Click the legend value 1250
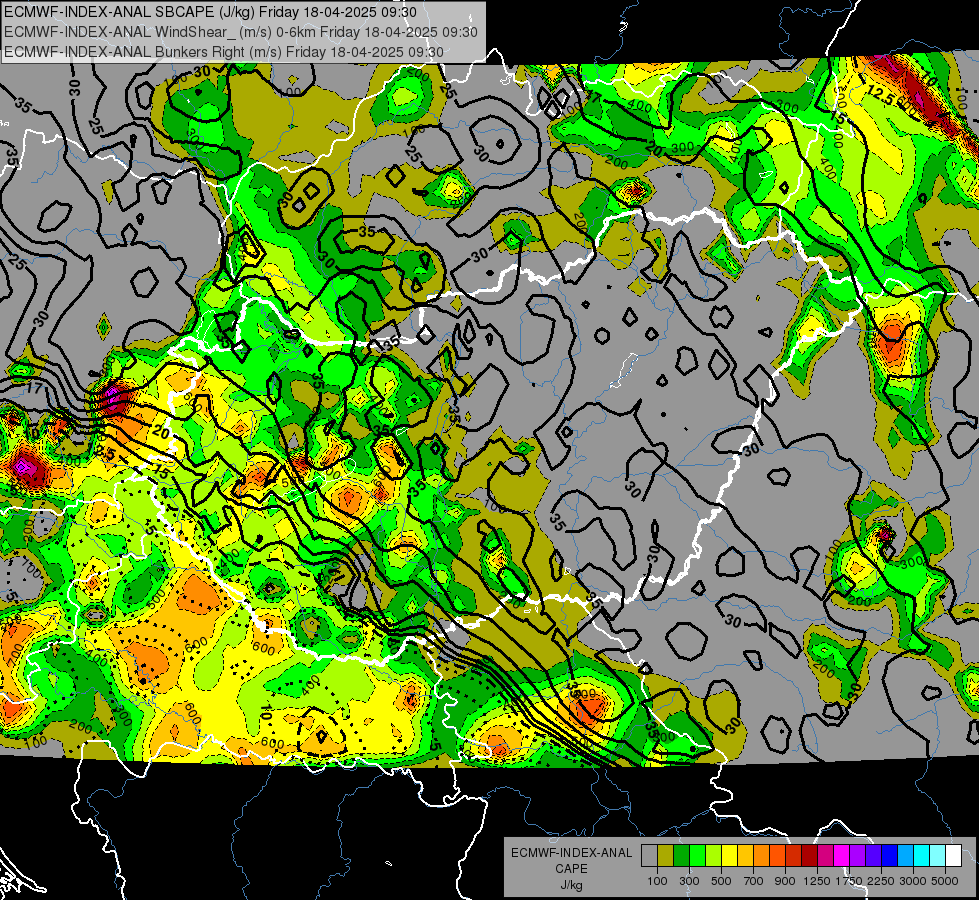979x900 pixels. click(x=817, y=881)
